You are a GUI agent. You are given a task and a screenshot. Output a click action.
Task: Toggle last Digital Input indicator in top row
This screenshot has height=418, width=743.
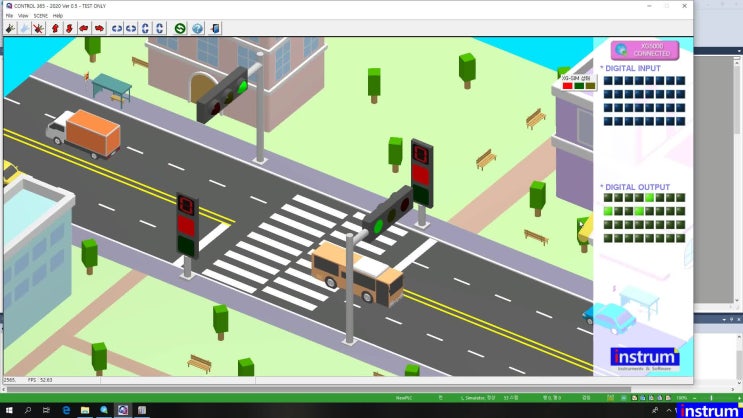(680, 81)
